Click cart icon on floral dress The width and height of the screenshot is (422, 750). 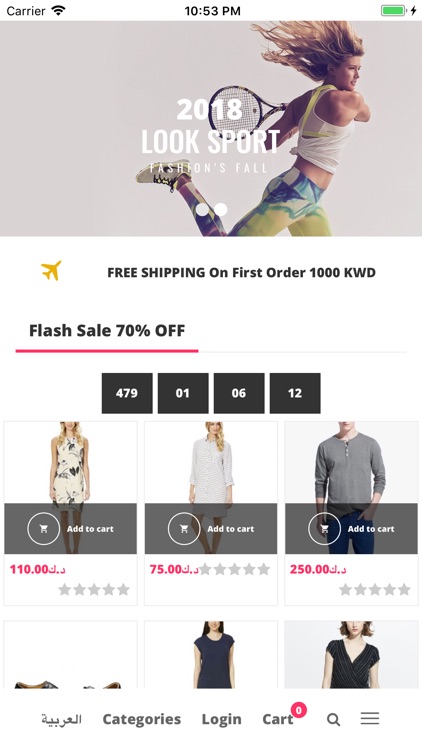44,529
